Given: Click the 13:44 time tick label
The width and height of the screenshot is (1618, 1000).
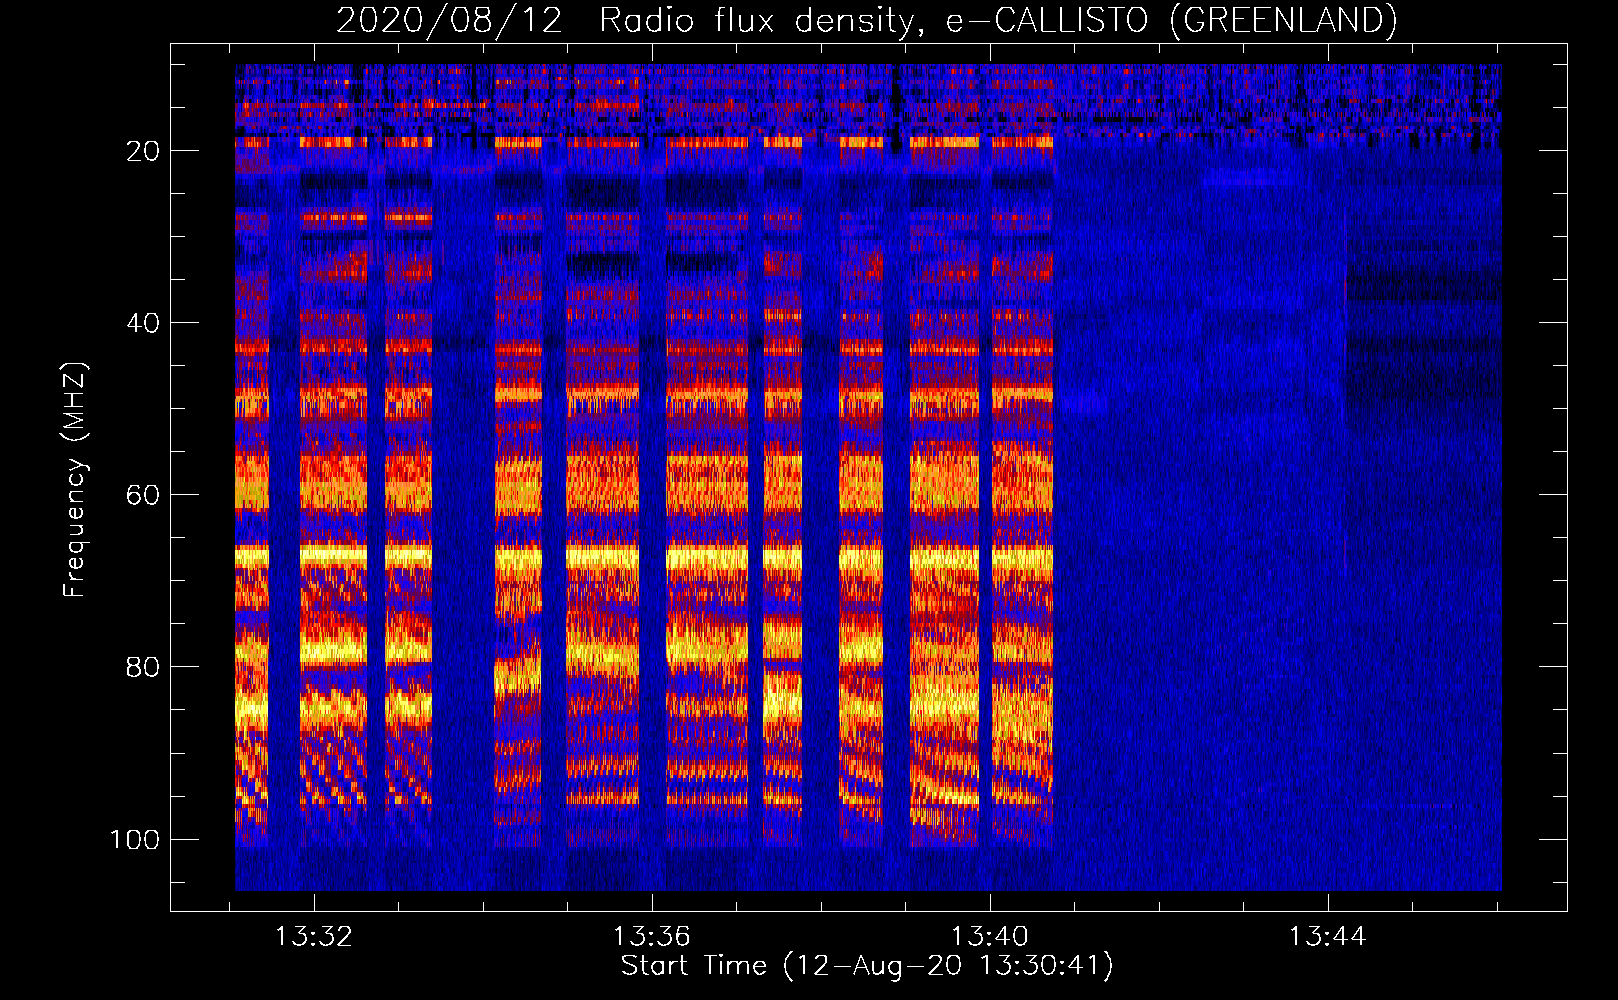Looking at the screenshot, I should point(1327,937).
